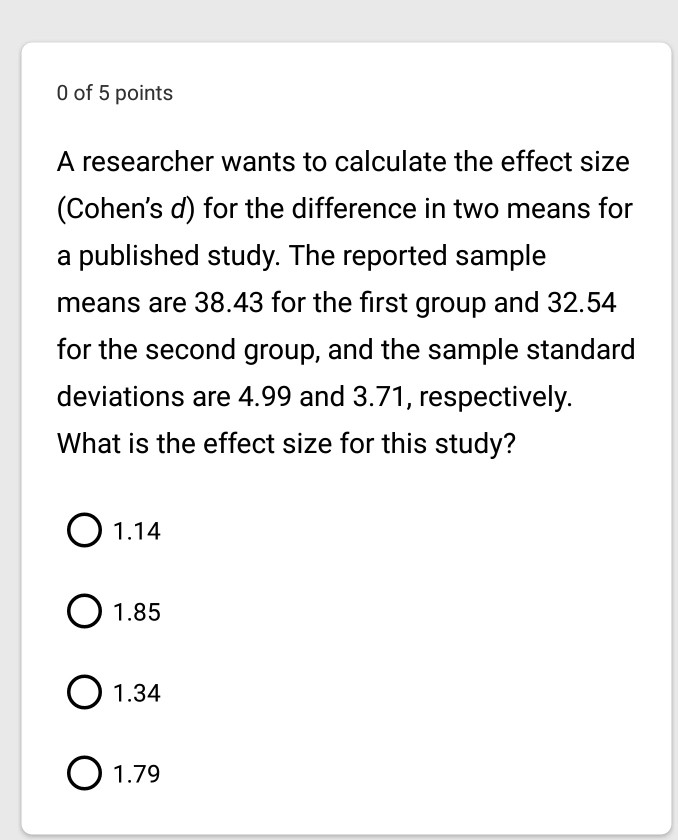678x840 pixels.
Task: Pick the 1.79 radio button
Action: pos(84,773)
